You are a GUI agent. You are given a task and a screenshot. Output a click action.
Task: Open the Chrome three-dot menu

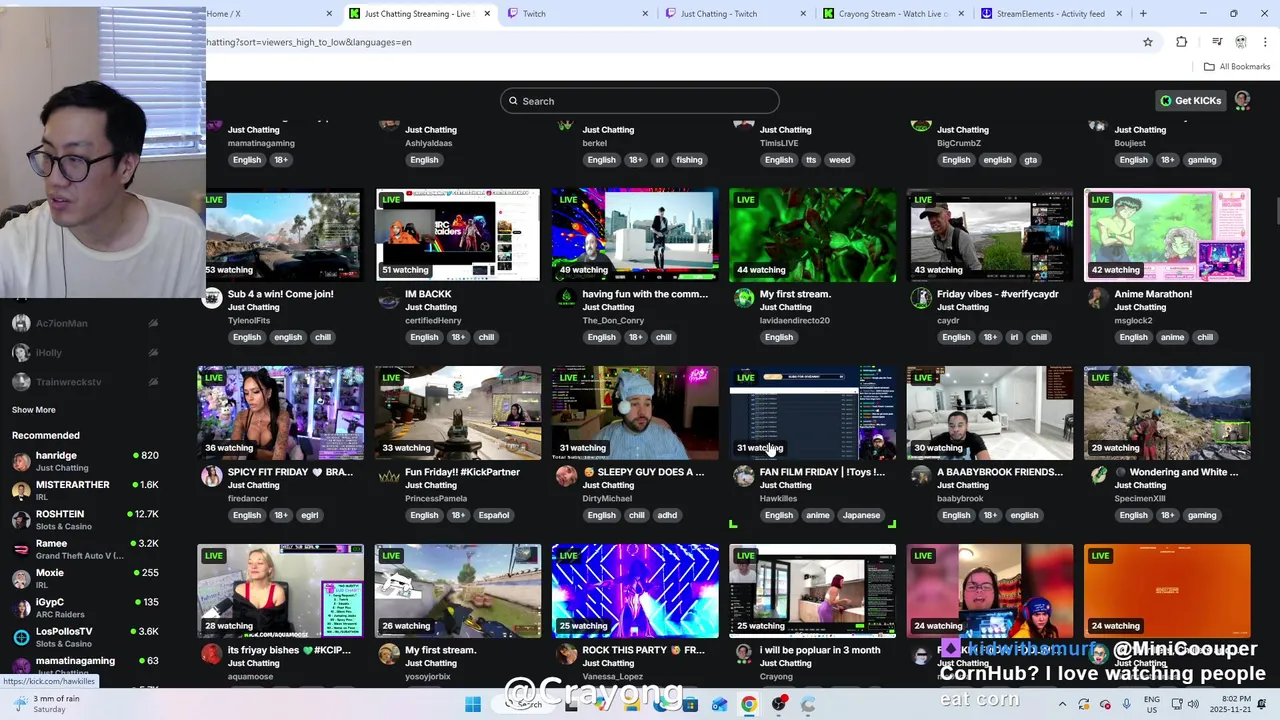pos(1265,42)
